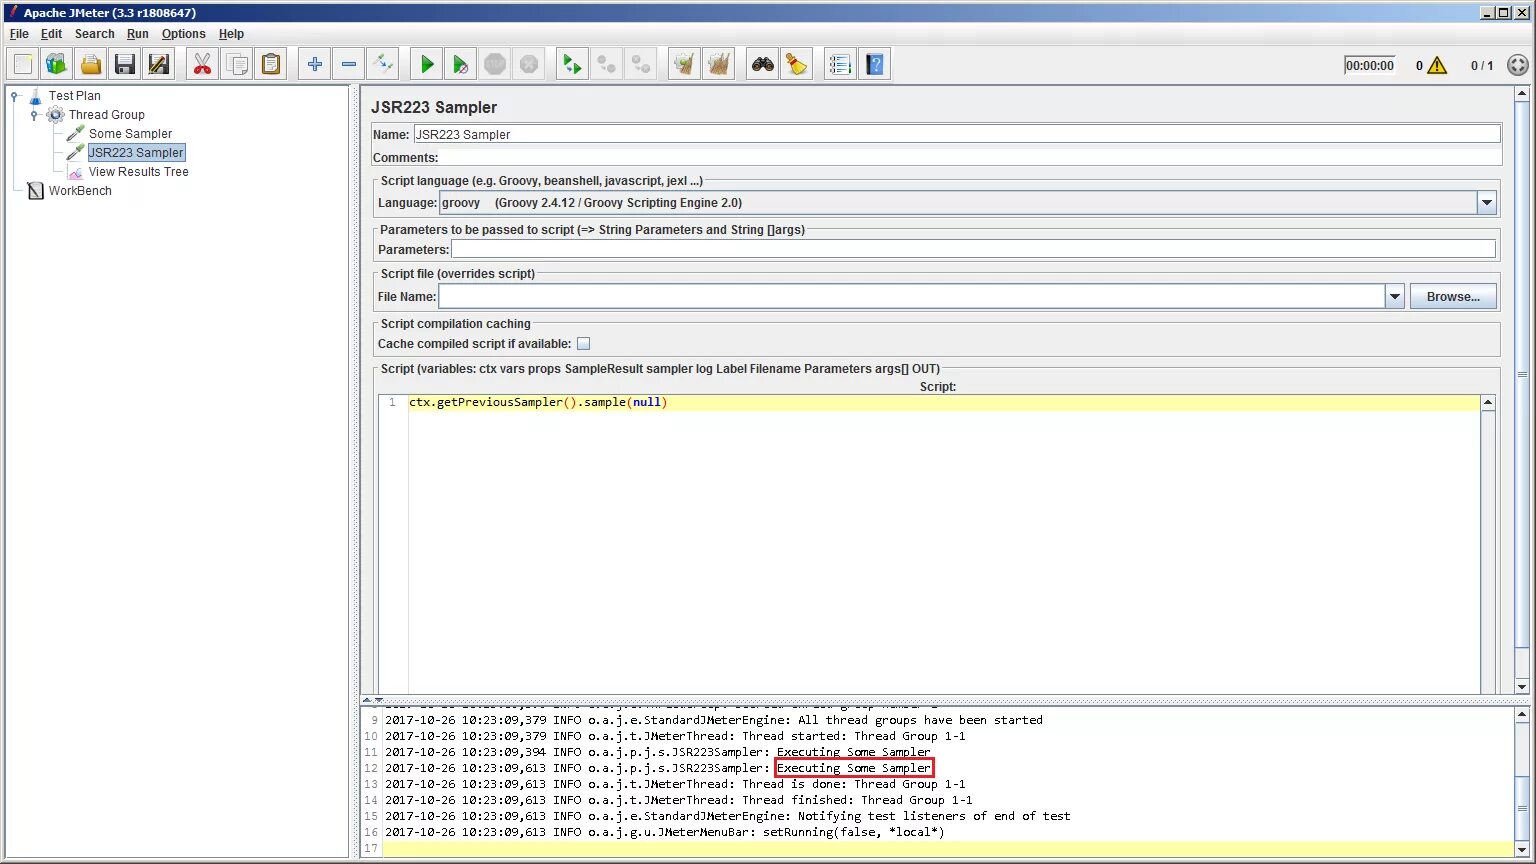Image resolution: width=1536 pixels, height=864 pixels.
Task: Click the script editor vertical scrollbar up arrow
Action: [1488, 402]
